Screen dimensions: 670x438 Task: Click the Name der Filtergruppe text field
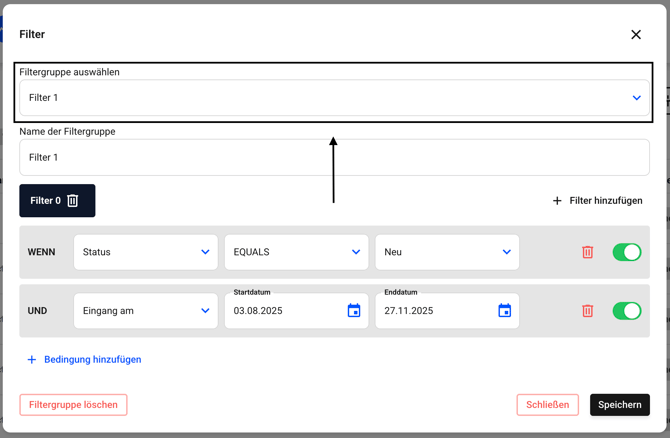coord(334,158)
